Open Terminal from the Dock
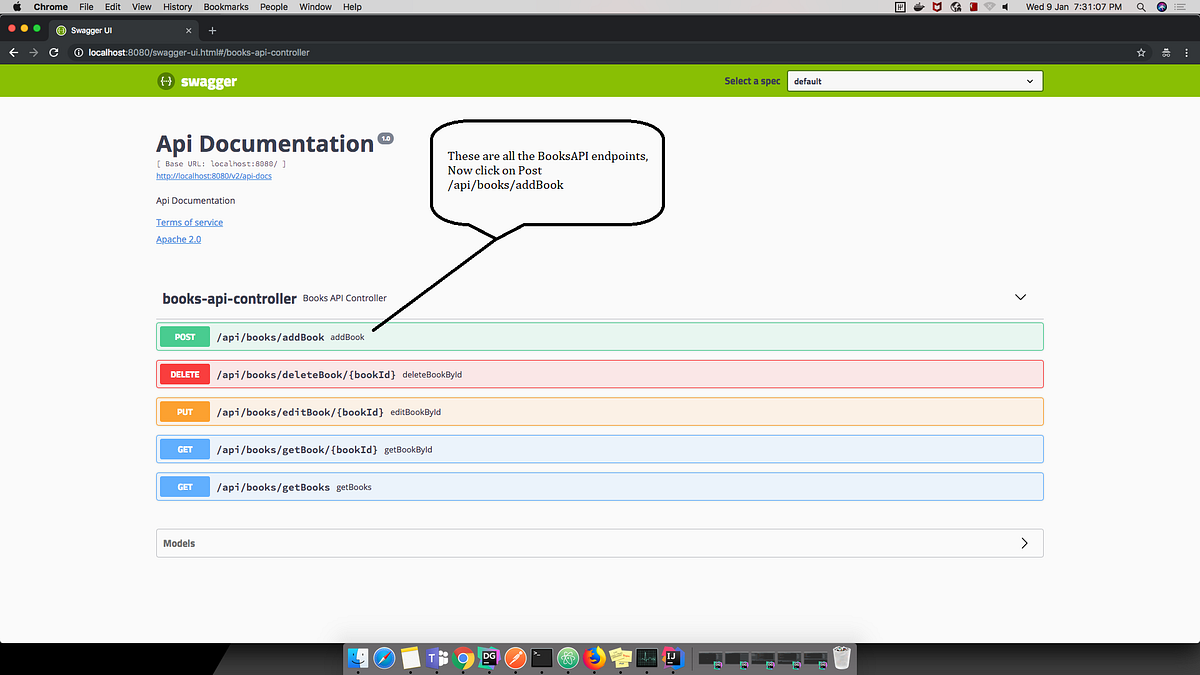1200x675 pixels. tap(541, 657)
